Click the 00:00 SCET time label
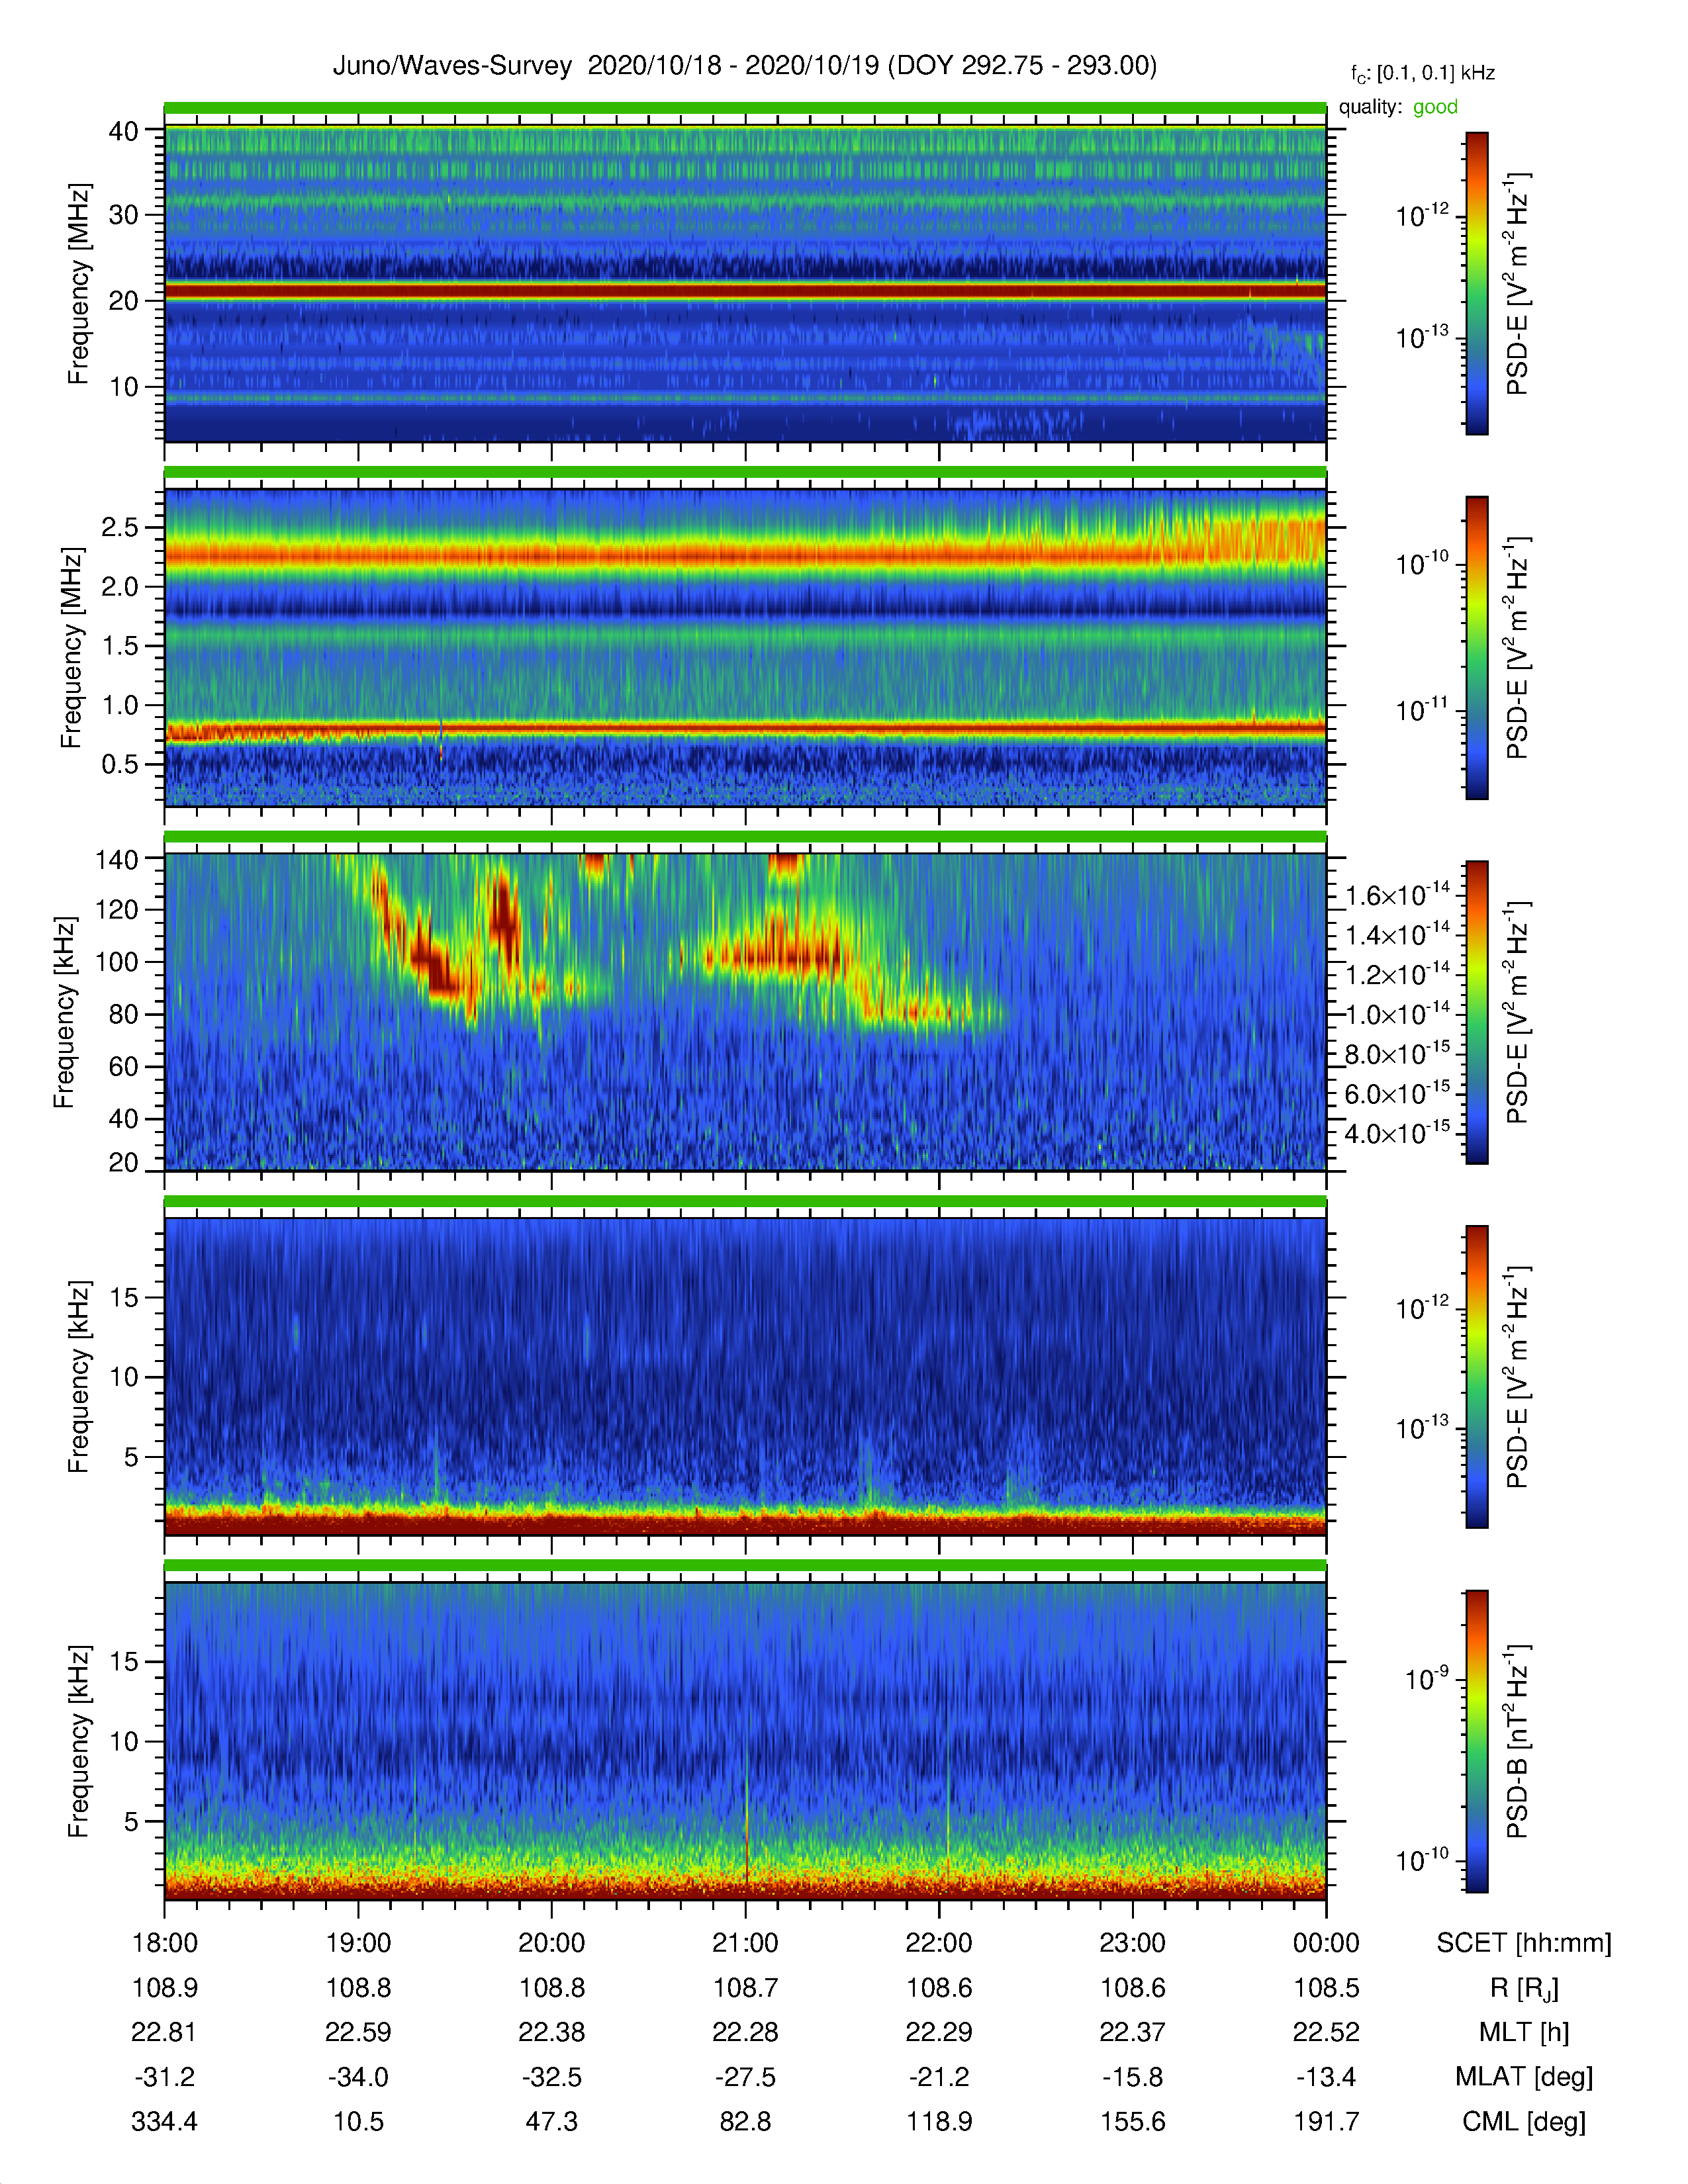This screenshot has height=2184, width=1688. tap(1326, 1943)
